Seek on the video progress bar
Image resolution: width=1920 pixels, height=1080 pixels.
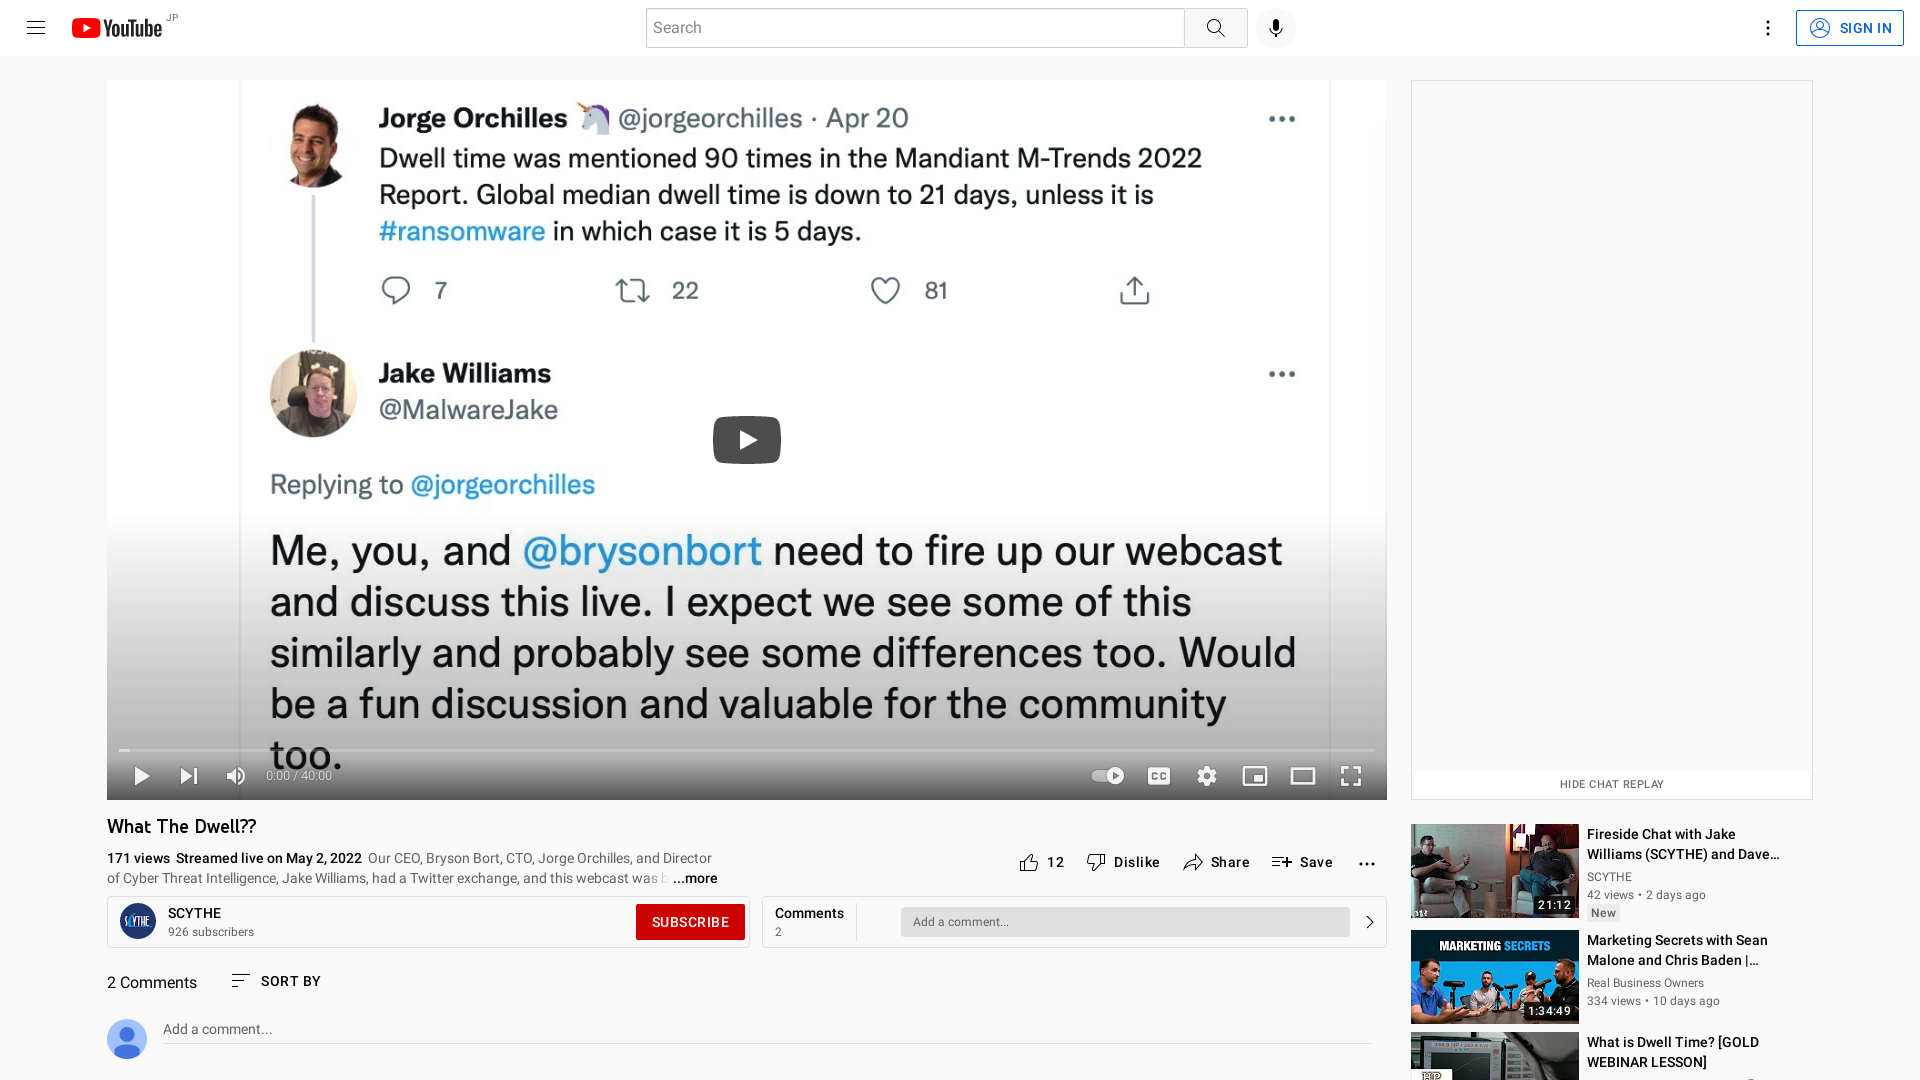(746, 750)
